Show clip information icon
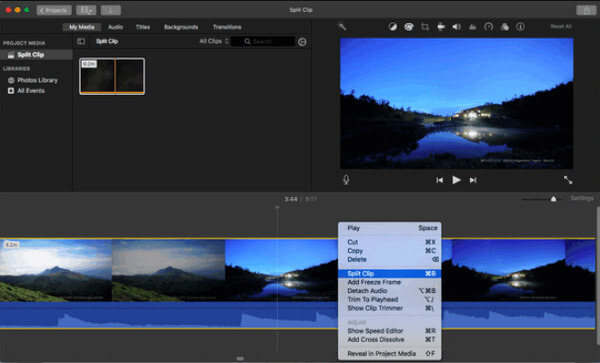Screen dimensions: 600x363 point(520,26)
